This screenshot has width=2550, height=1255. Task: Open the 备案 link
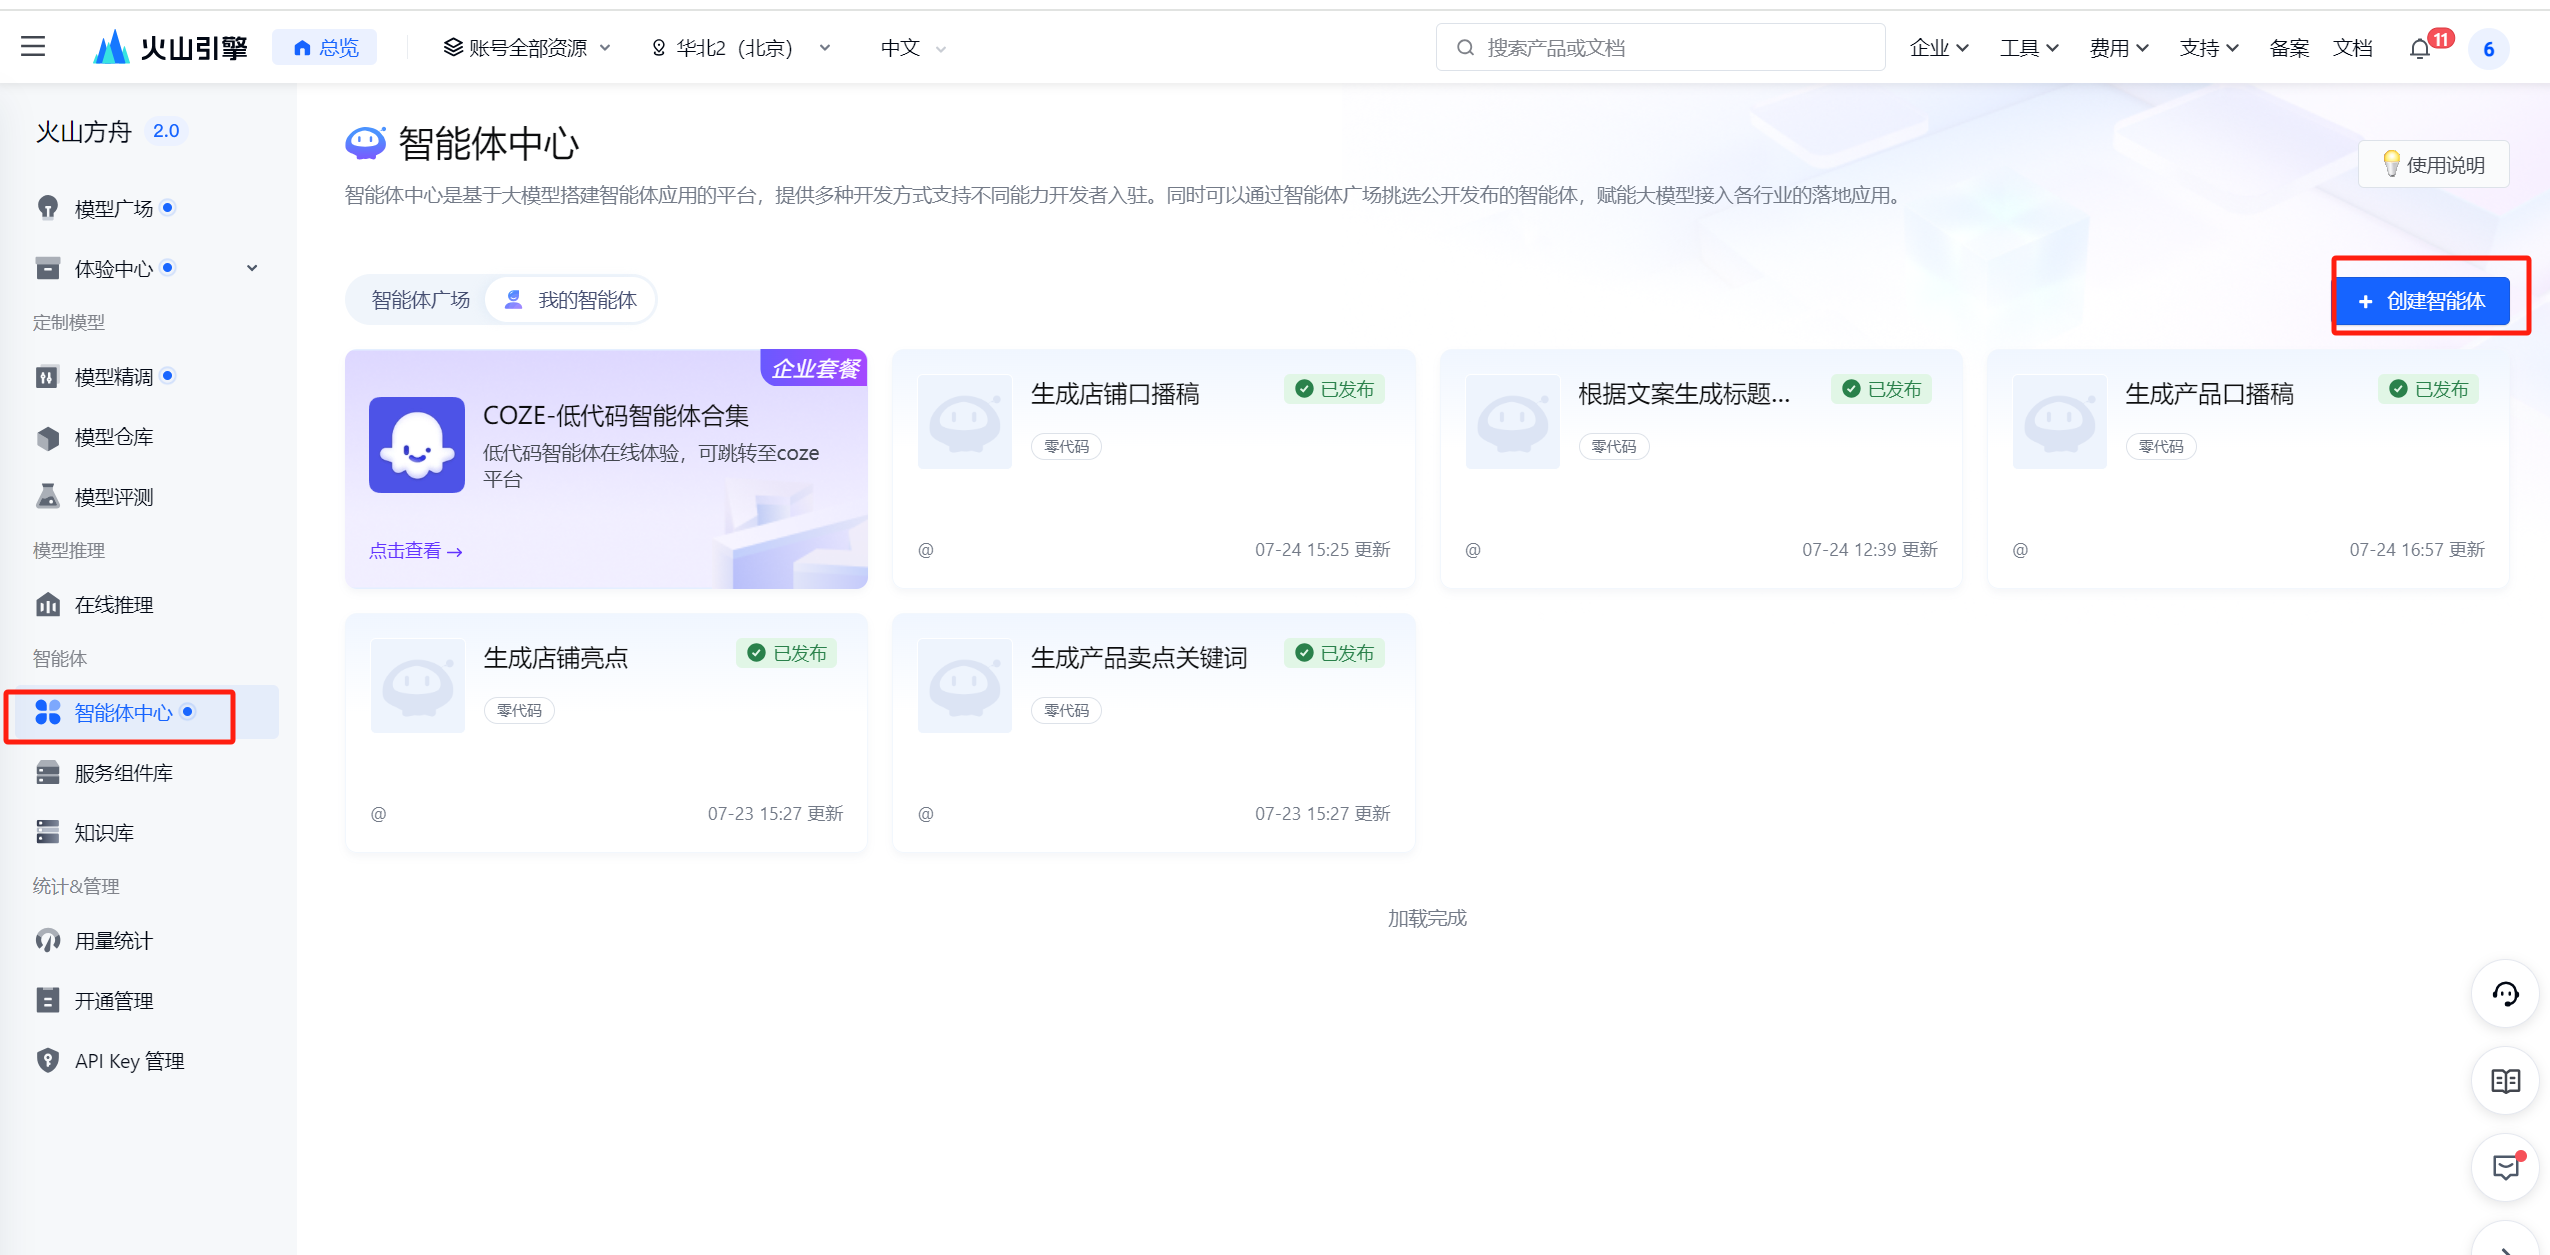click(x=2289, y=47)
